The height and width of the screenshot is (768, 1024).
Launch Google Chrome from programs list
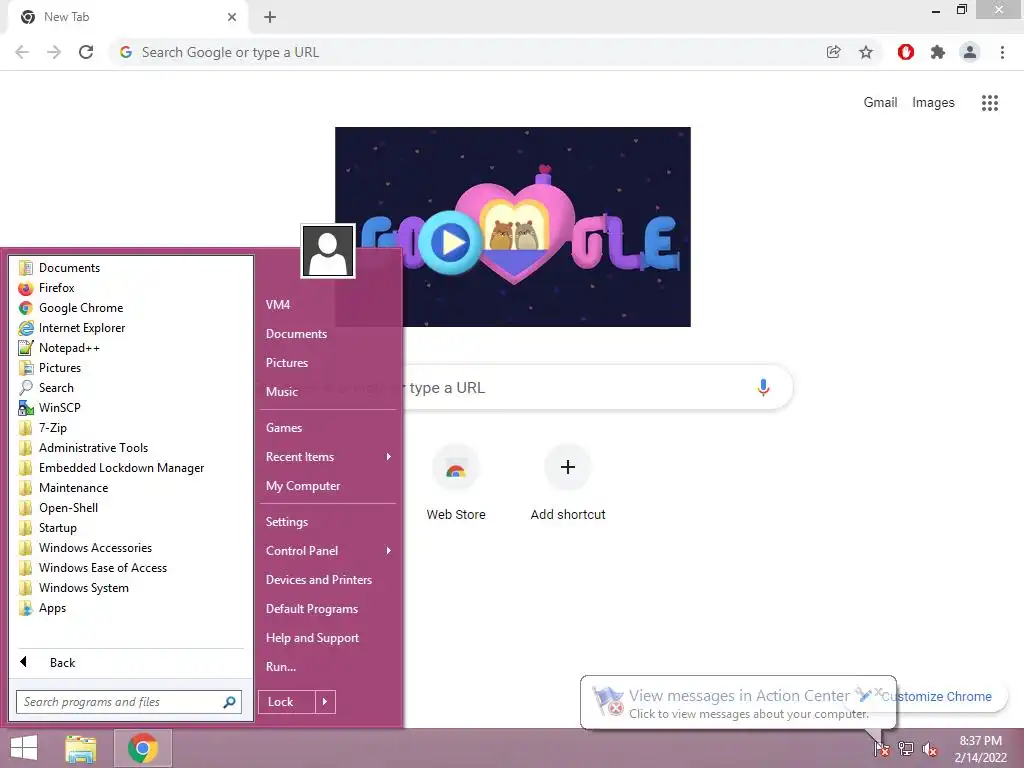[x=80, y=308]
